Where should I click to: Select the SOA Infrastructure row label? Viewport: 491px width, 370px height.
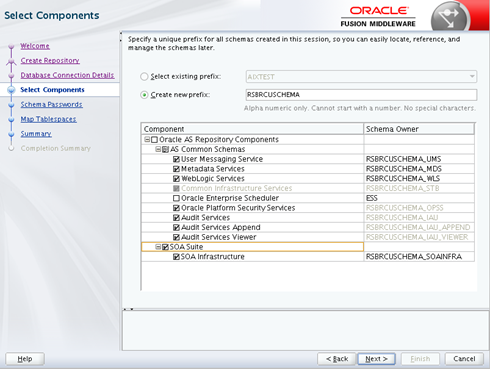coord(213,257)
